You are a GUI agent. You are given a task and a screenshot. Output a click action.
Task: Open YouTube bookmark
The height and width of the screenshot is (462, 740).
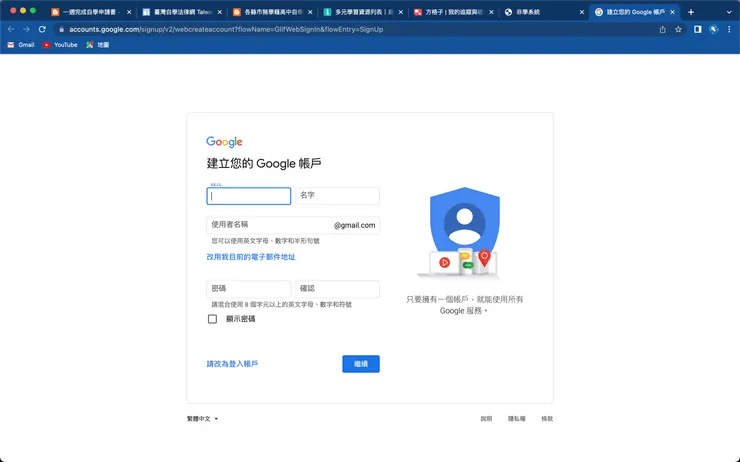point(60,45)
